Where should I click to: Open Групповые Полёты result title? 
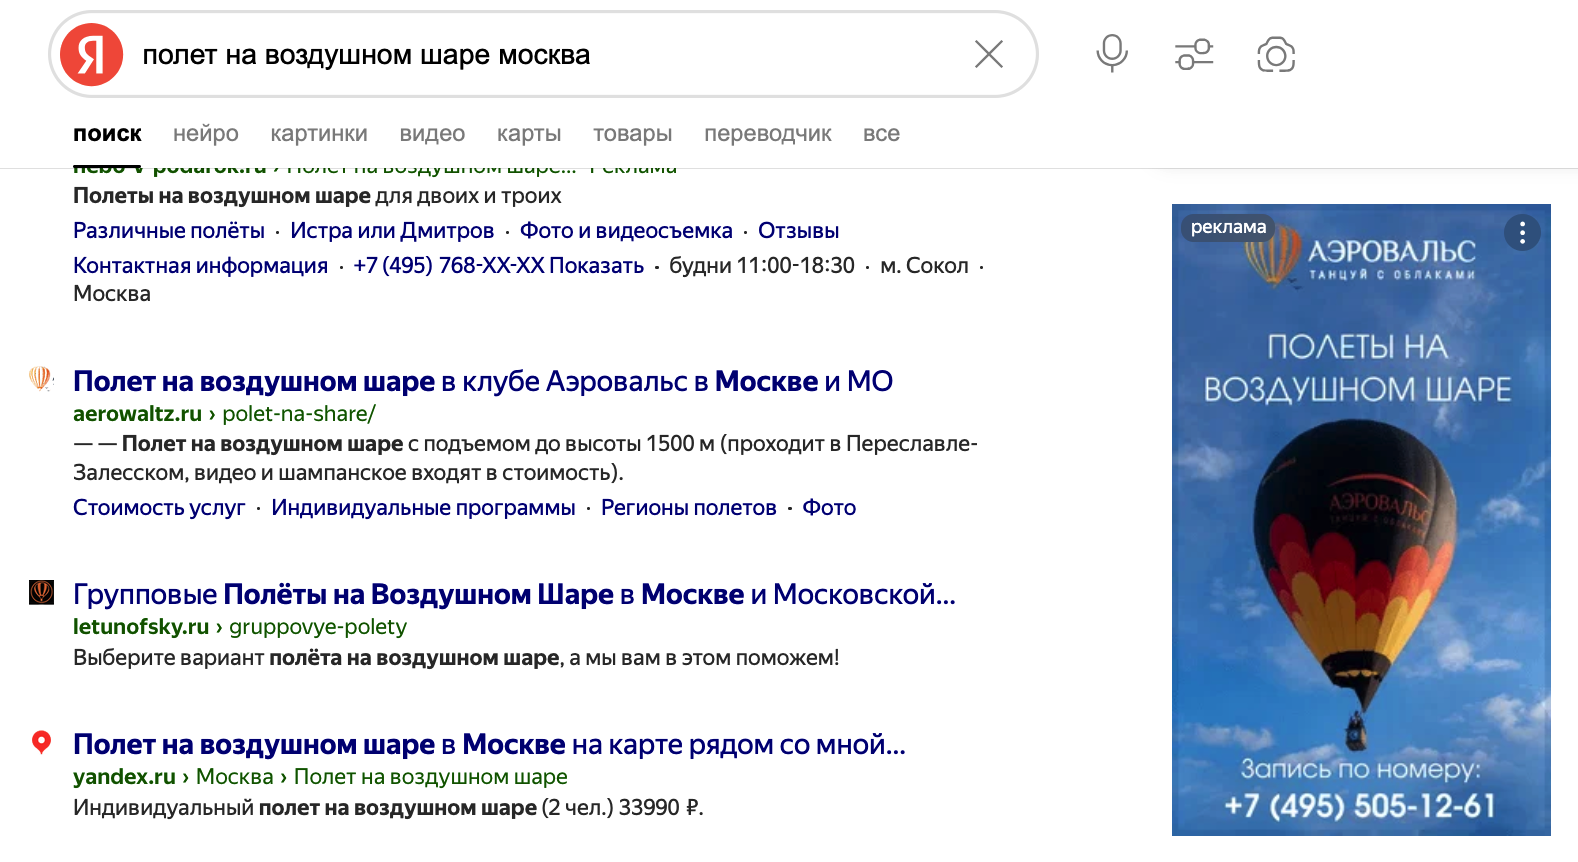tap(514, 594)
